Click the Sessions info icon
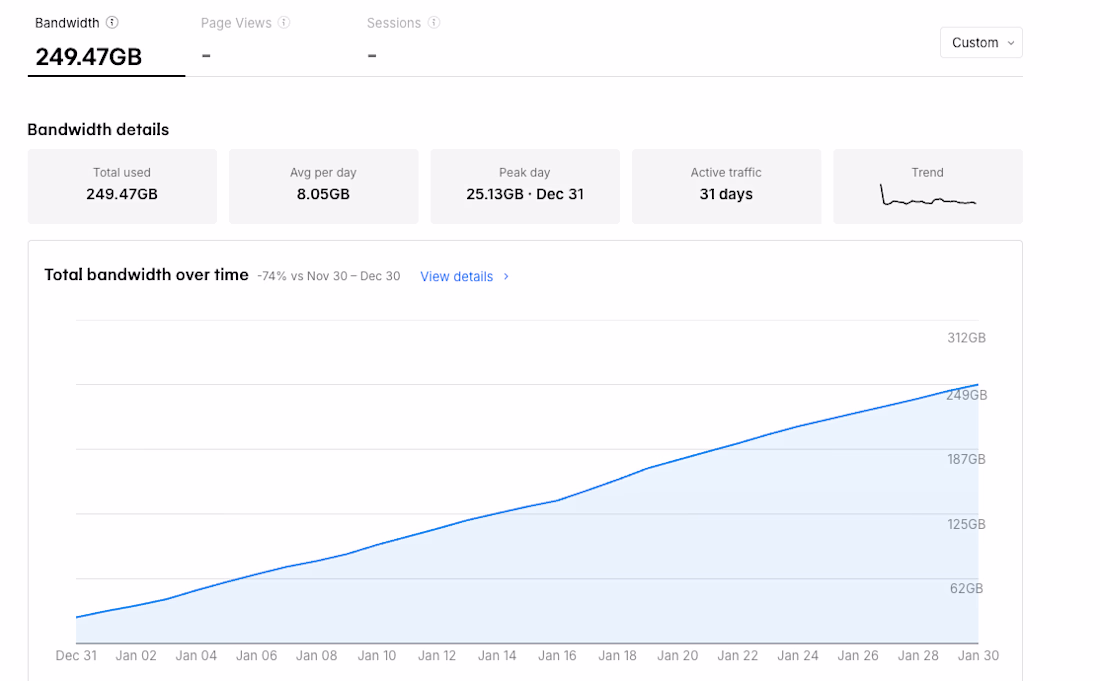This screenshot has width=1100, height=681. [434, 22]
